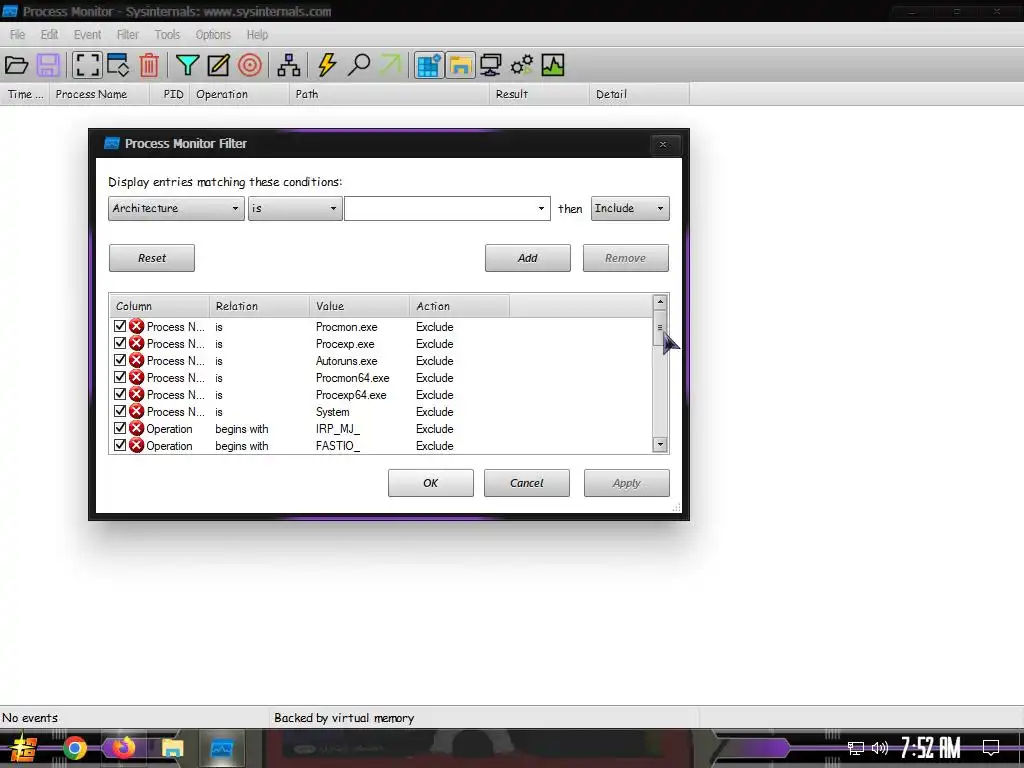1024x768 pixels.
Task: Open Find with the magnifier icon
Action: 359,65
